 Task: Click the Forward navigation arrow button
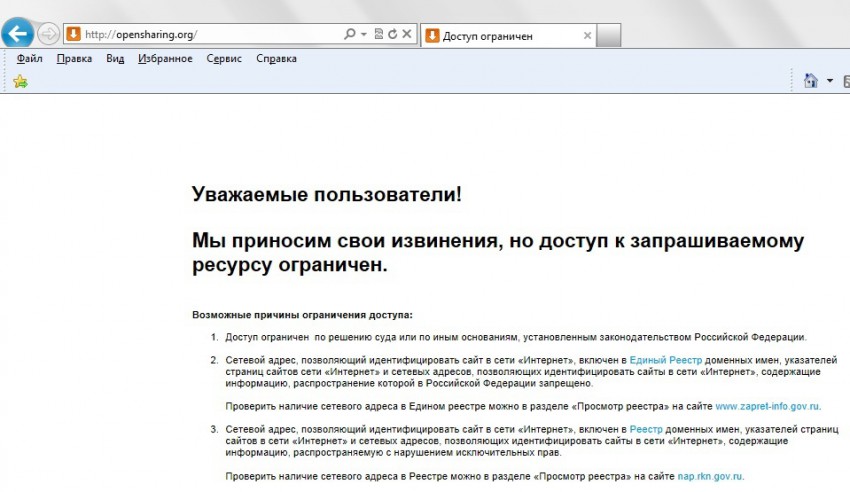(47, 35)
